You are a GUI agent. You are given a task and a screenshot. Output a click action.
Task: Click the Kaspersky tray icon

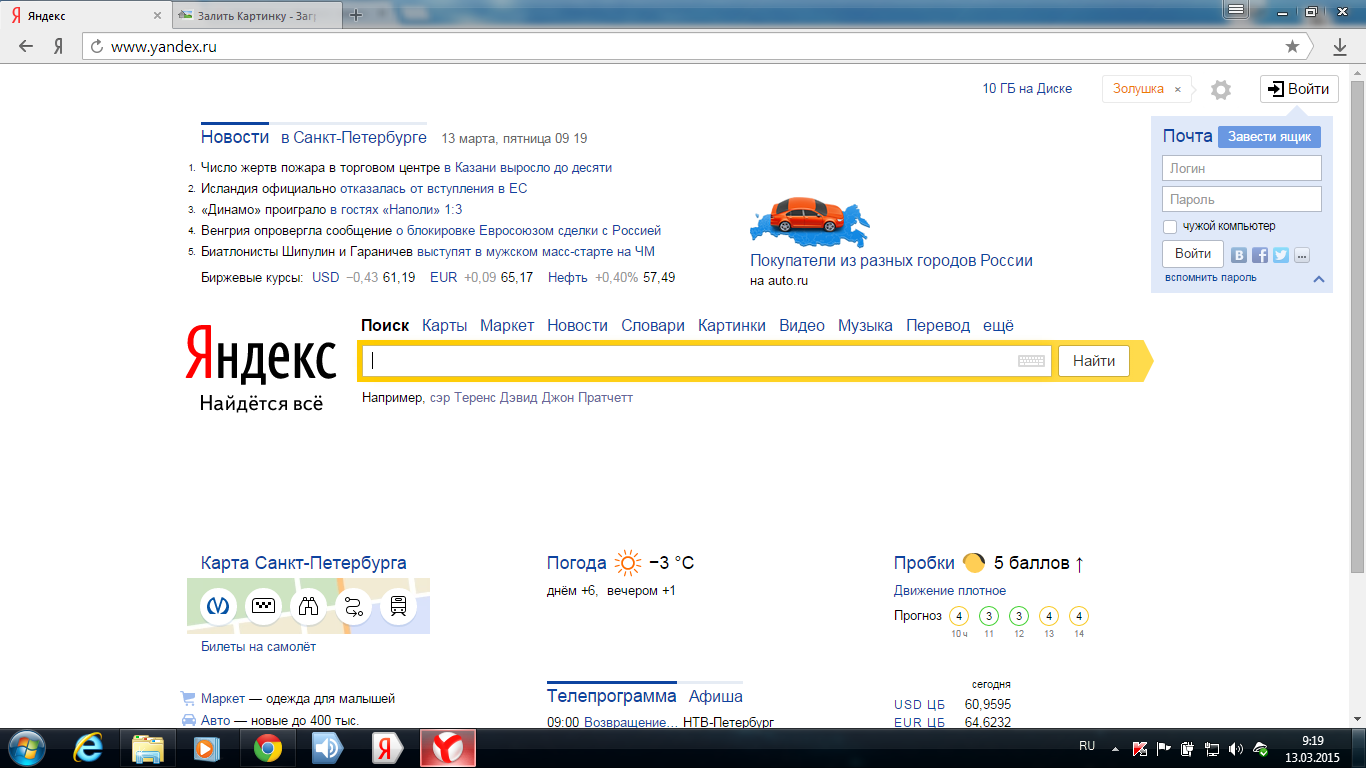click(1140, 748)
